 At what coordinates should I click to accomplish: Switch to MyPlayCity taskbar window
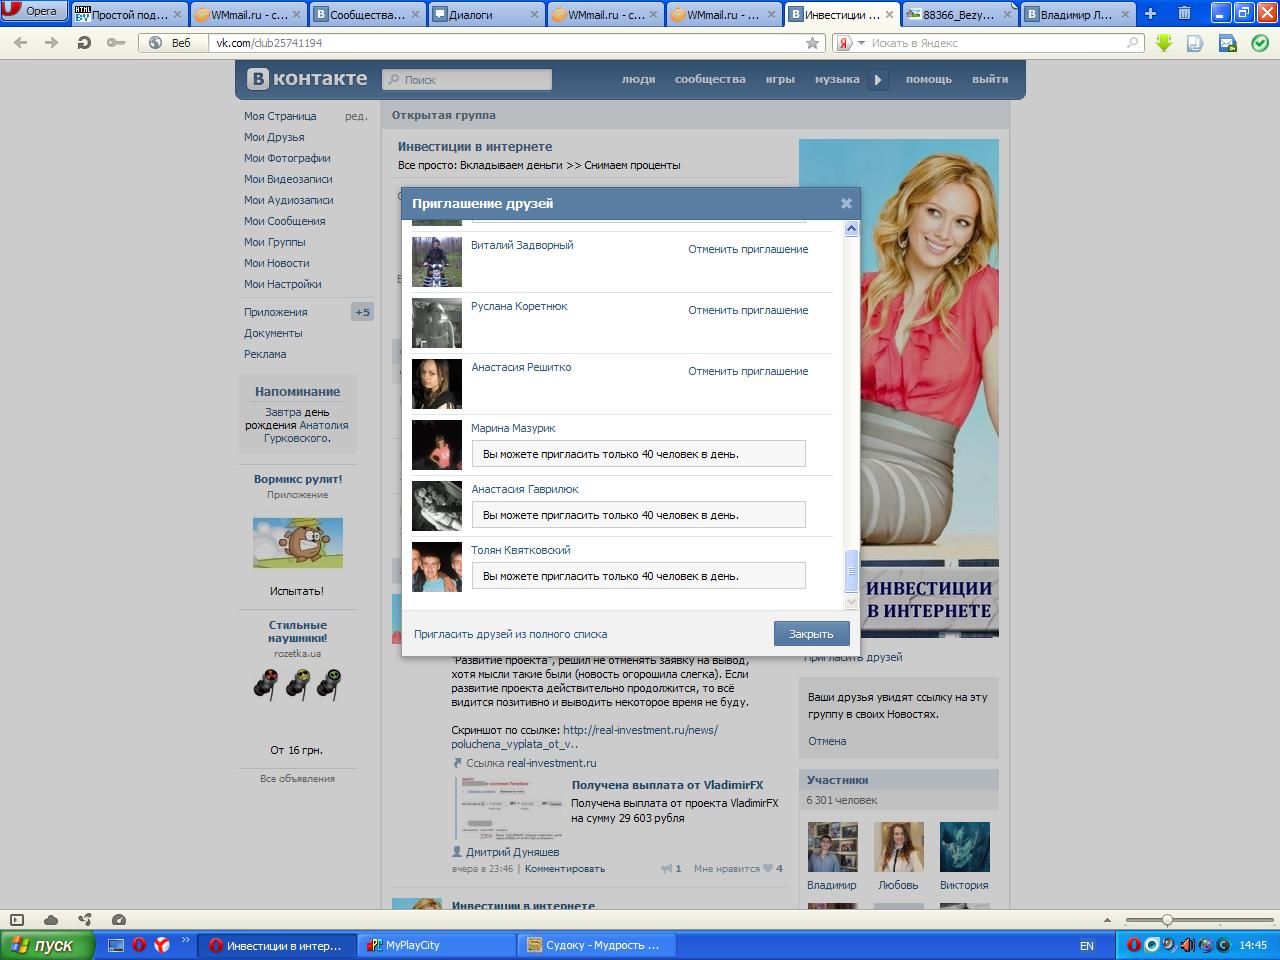pyautogui.click(x=437, y=945)
